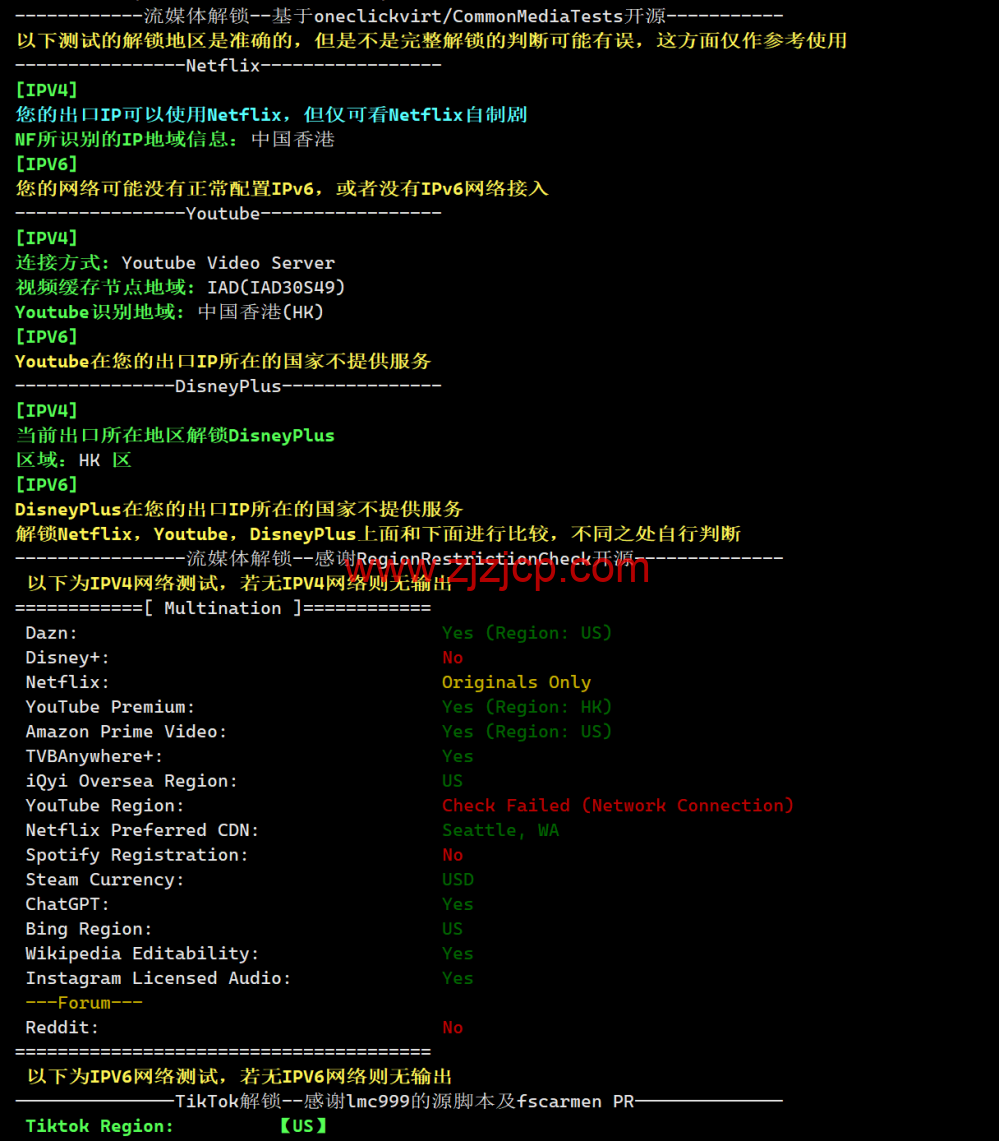The width and height of the screenshot is (999, 1141).
Task: Click the Reddit label in Forum section
Action: point(62,1028)
